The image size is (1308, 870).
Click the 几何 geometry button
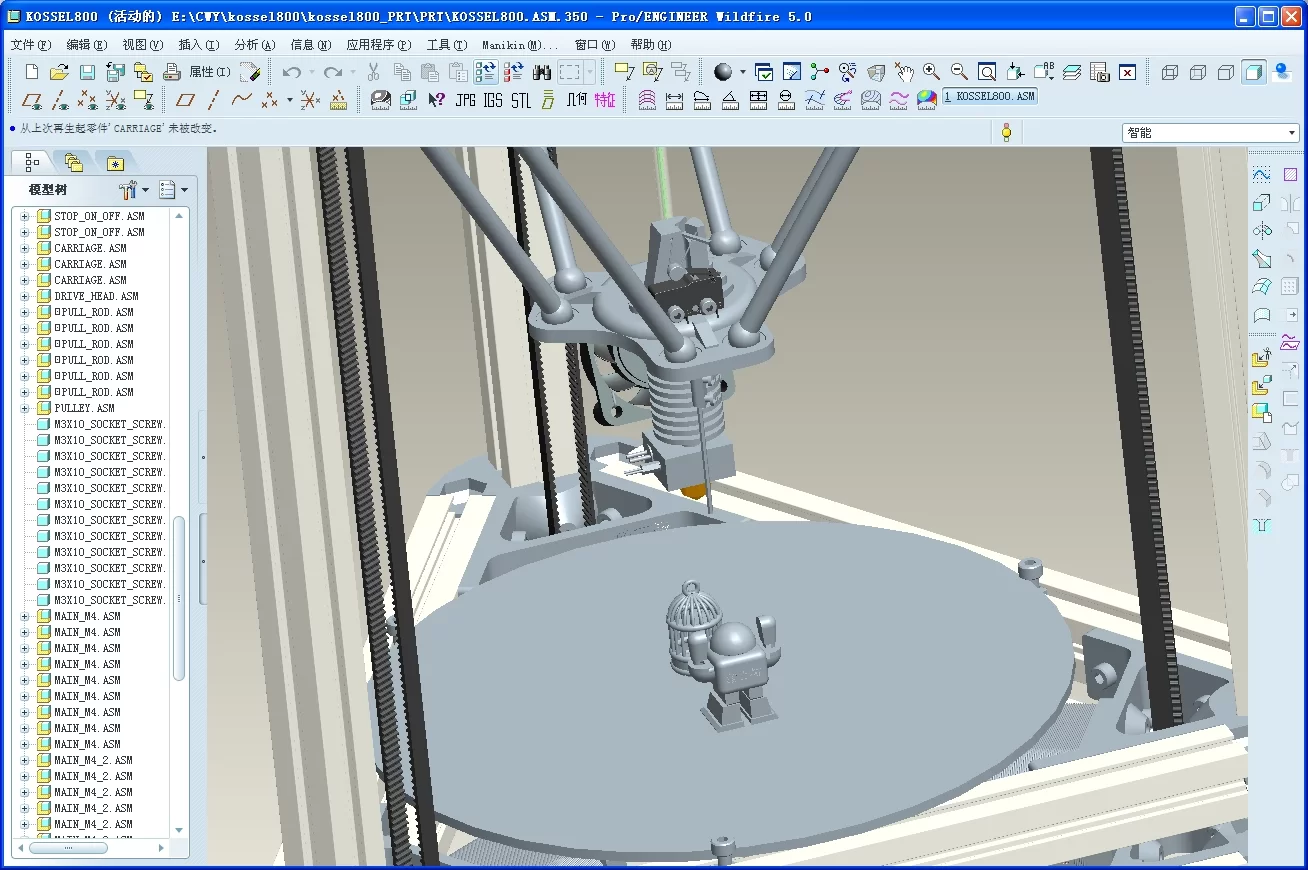point(576,100)
